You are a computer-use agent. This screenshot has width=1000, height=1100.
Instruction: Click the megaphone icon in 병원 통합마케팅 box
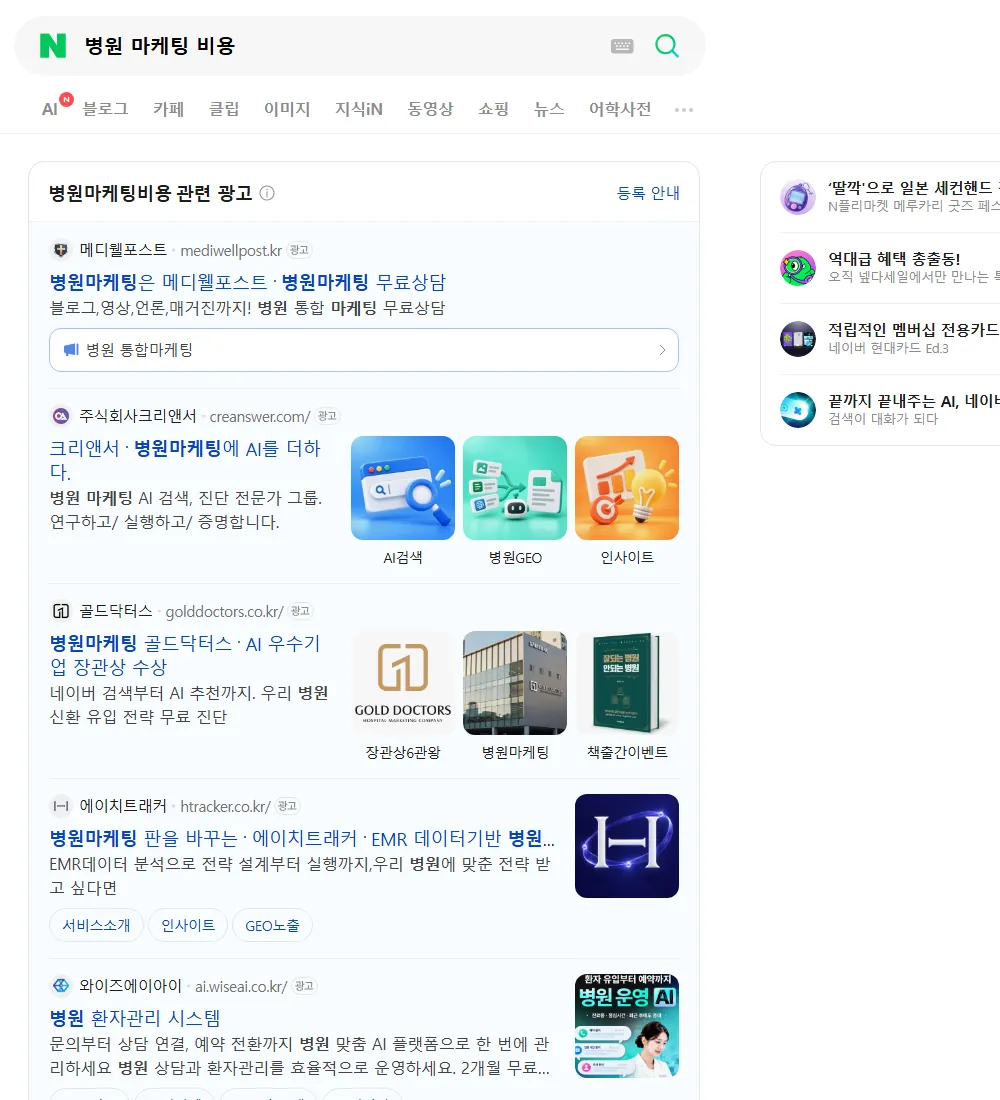(x=71, y=349)
